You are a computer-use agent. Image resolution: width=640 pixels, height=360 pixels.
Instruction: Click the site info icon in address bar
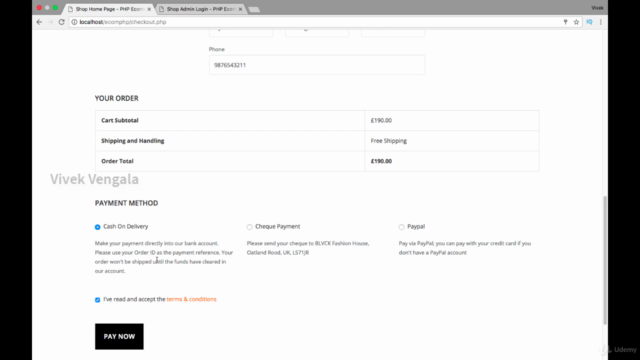coord(74,22)
